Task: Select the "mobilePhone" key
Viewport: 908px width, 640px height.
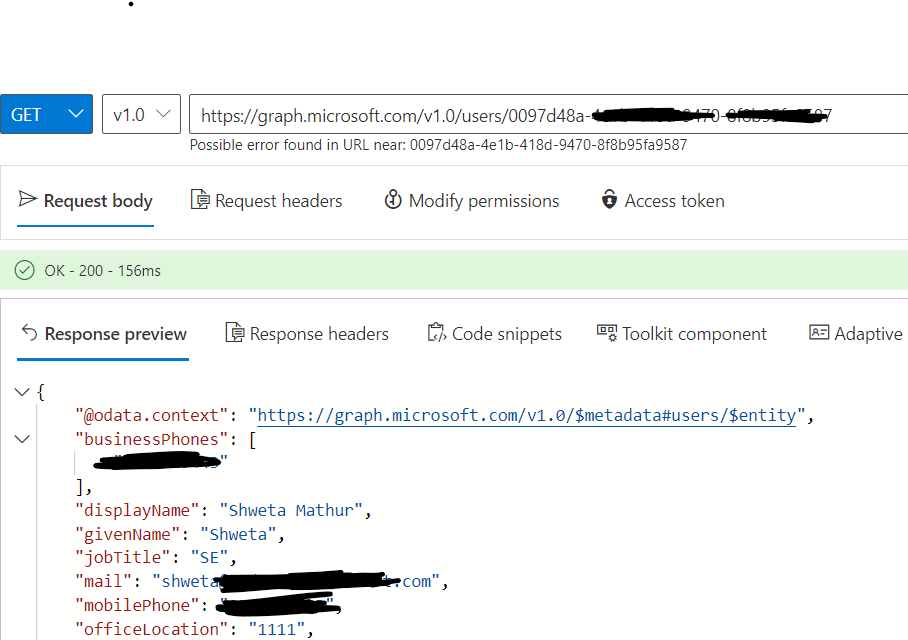Action: (x=137, y=605)
